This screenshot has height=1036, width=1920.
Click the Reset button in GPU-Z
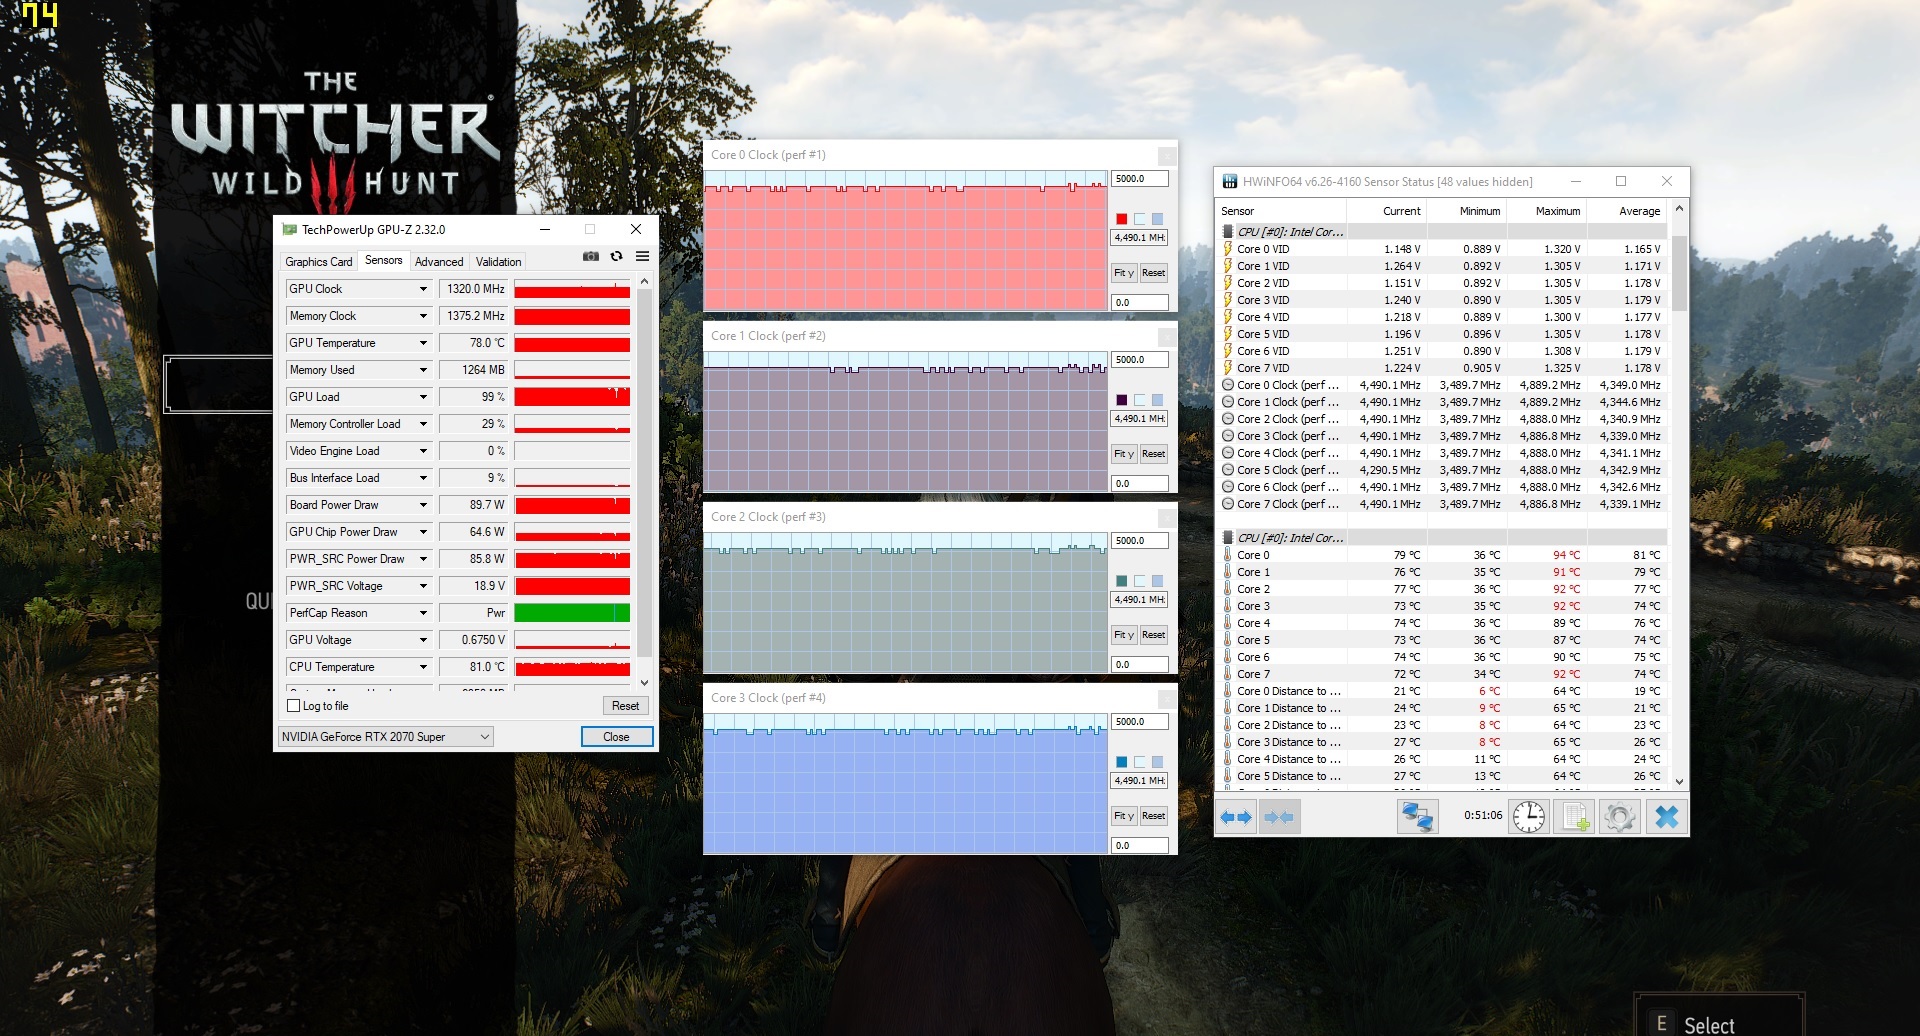coord(626,706)
